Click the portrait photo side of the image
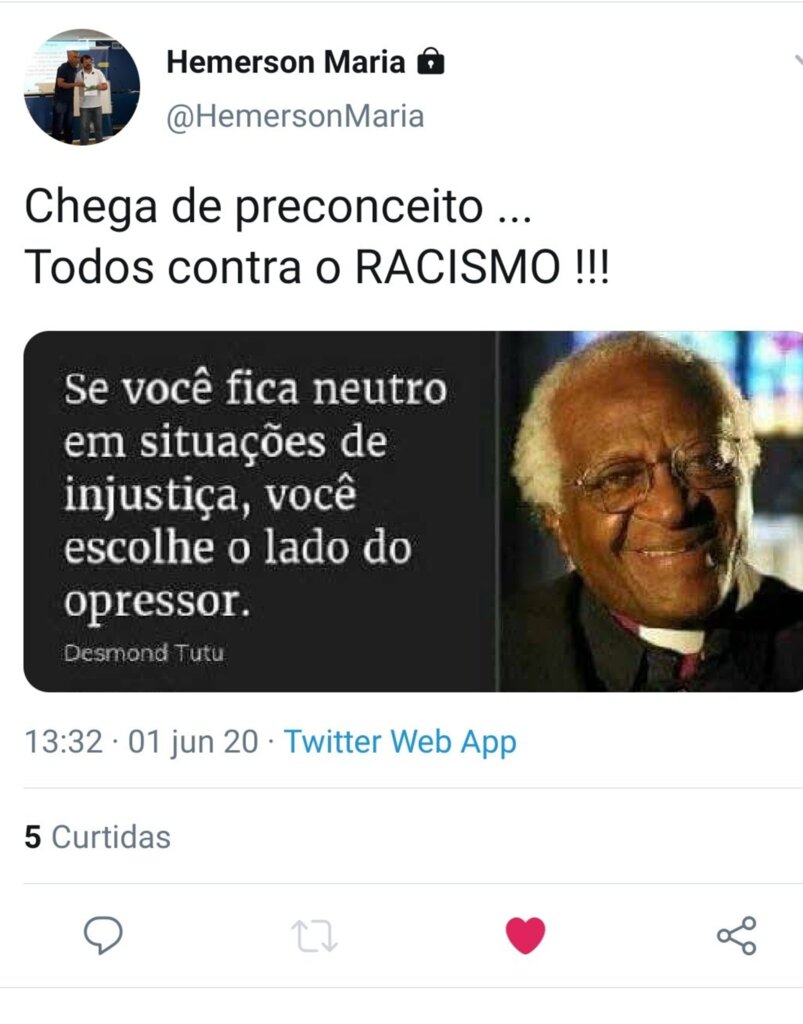Image resolution: width=803 pixels, height=1024 pixels. pos(651,511)
